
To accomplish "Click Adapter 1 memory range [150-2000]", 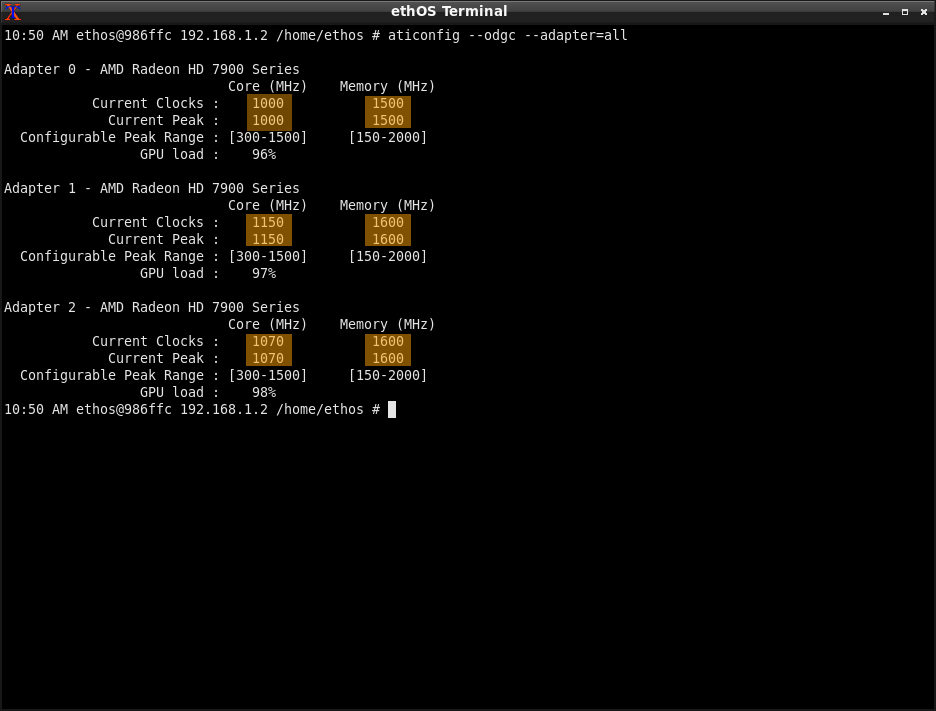I will point(388,256).
